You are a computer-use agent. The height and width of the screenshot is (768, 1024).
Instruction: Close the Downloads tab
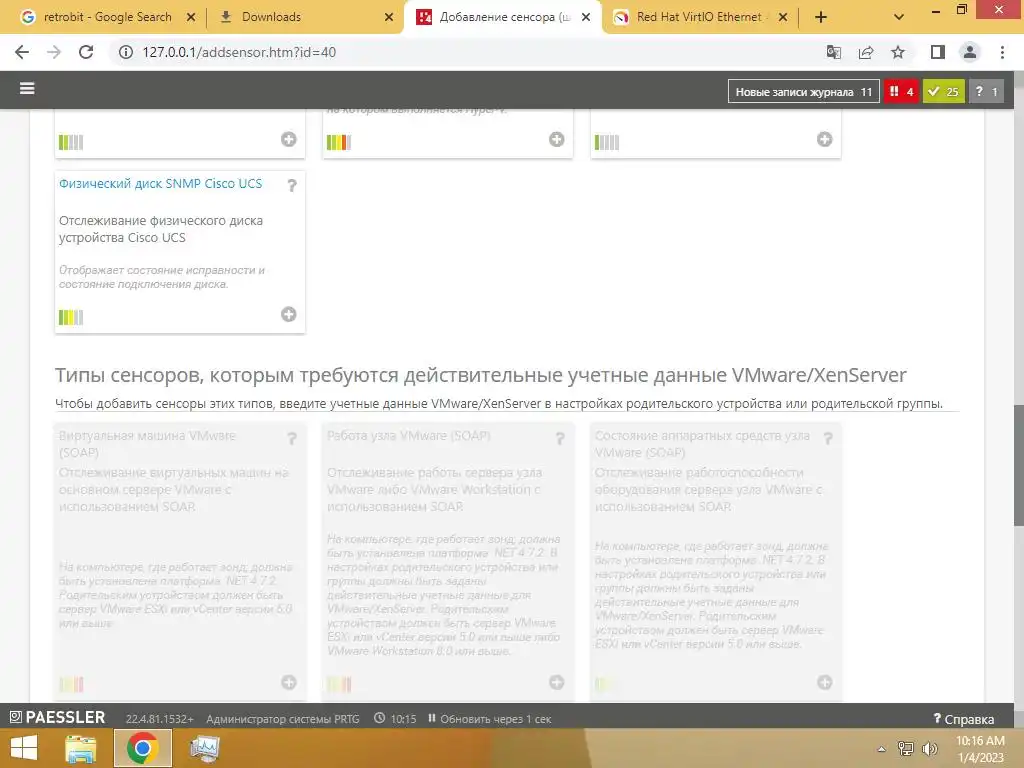point(389,17)
